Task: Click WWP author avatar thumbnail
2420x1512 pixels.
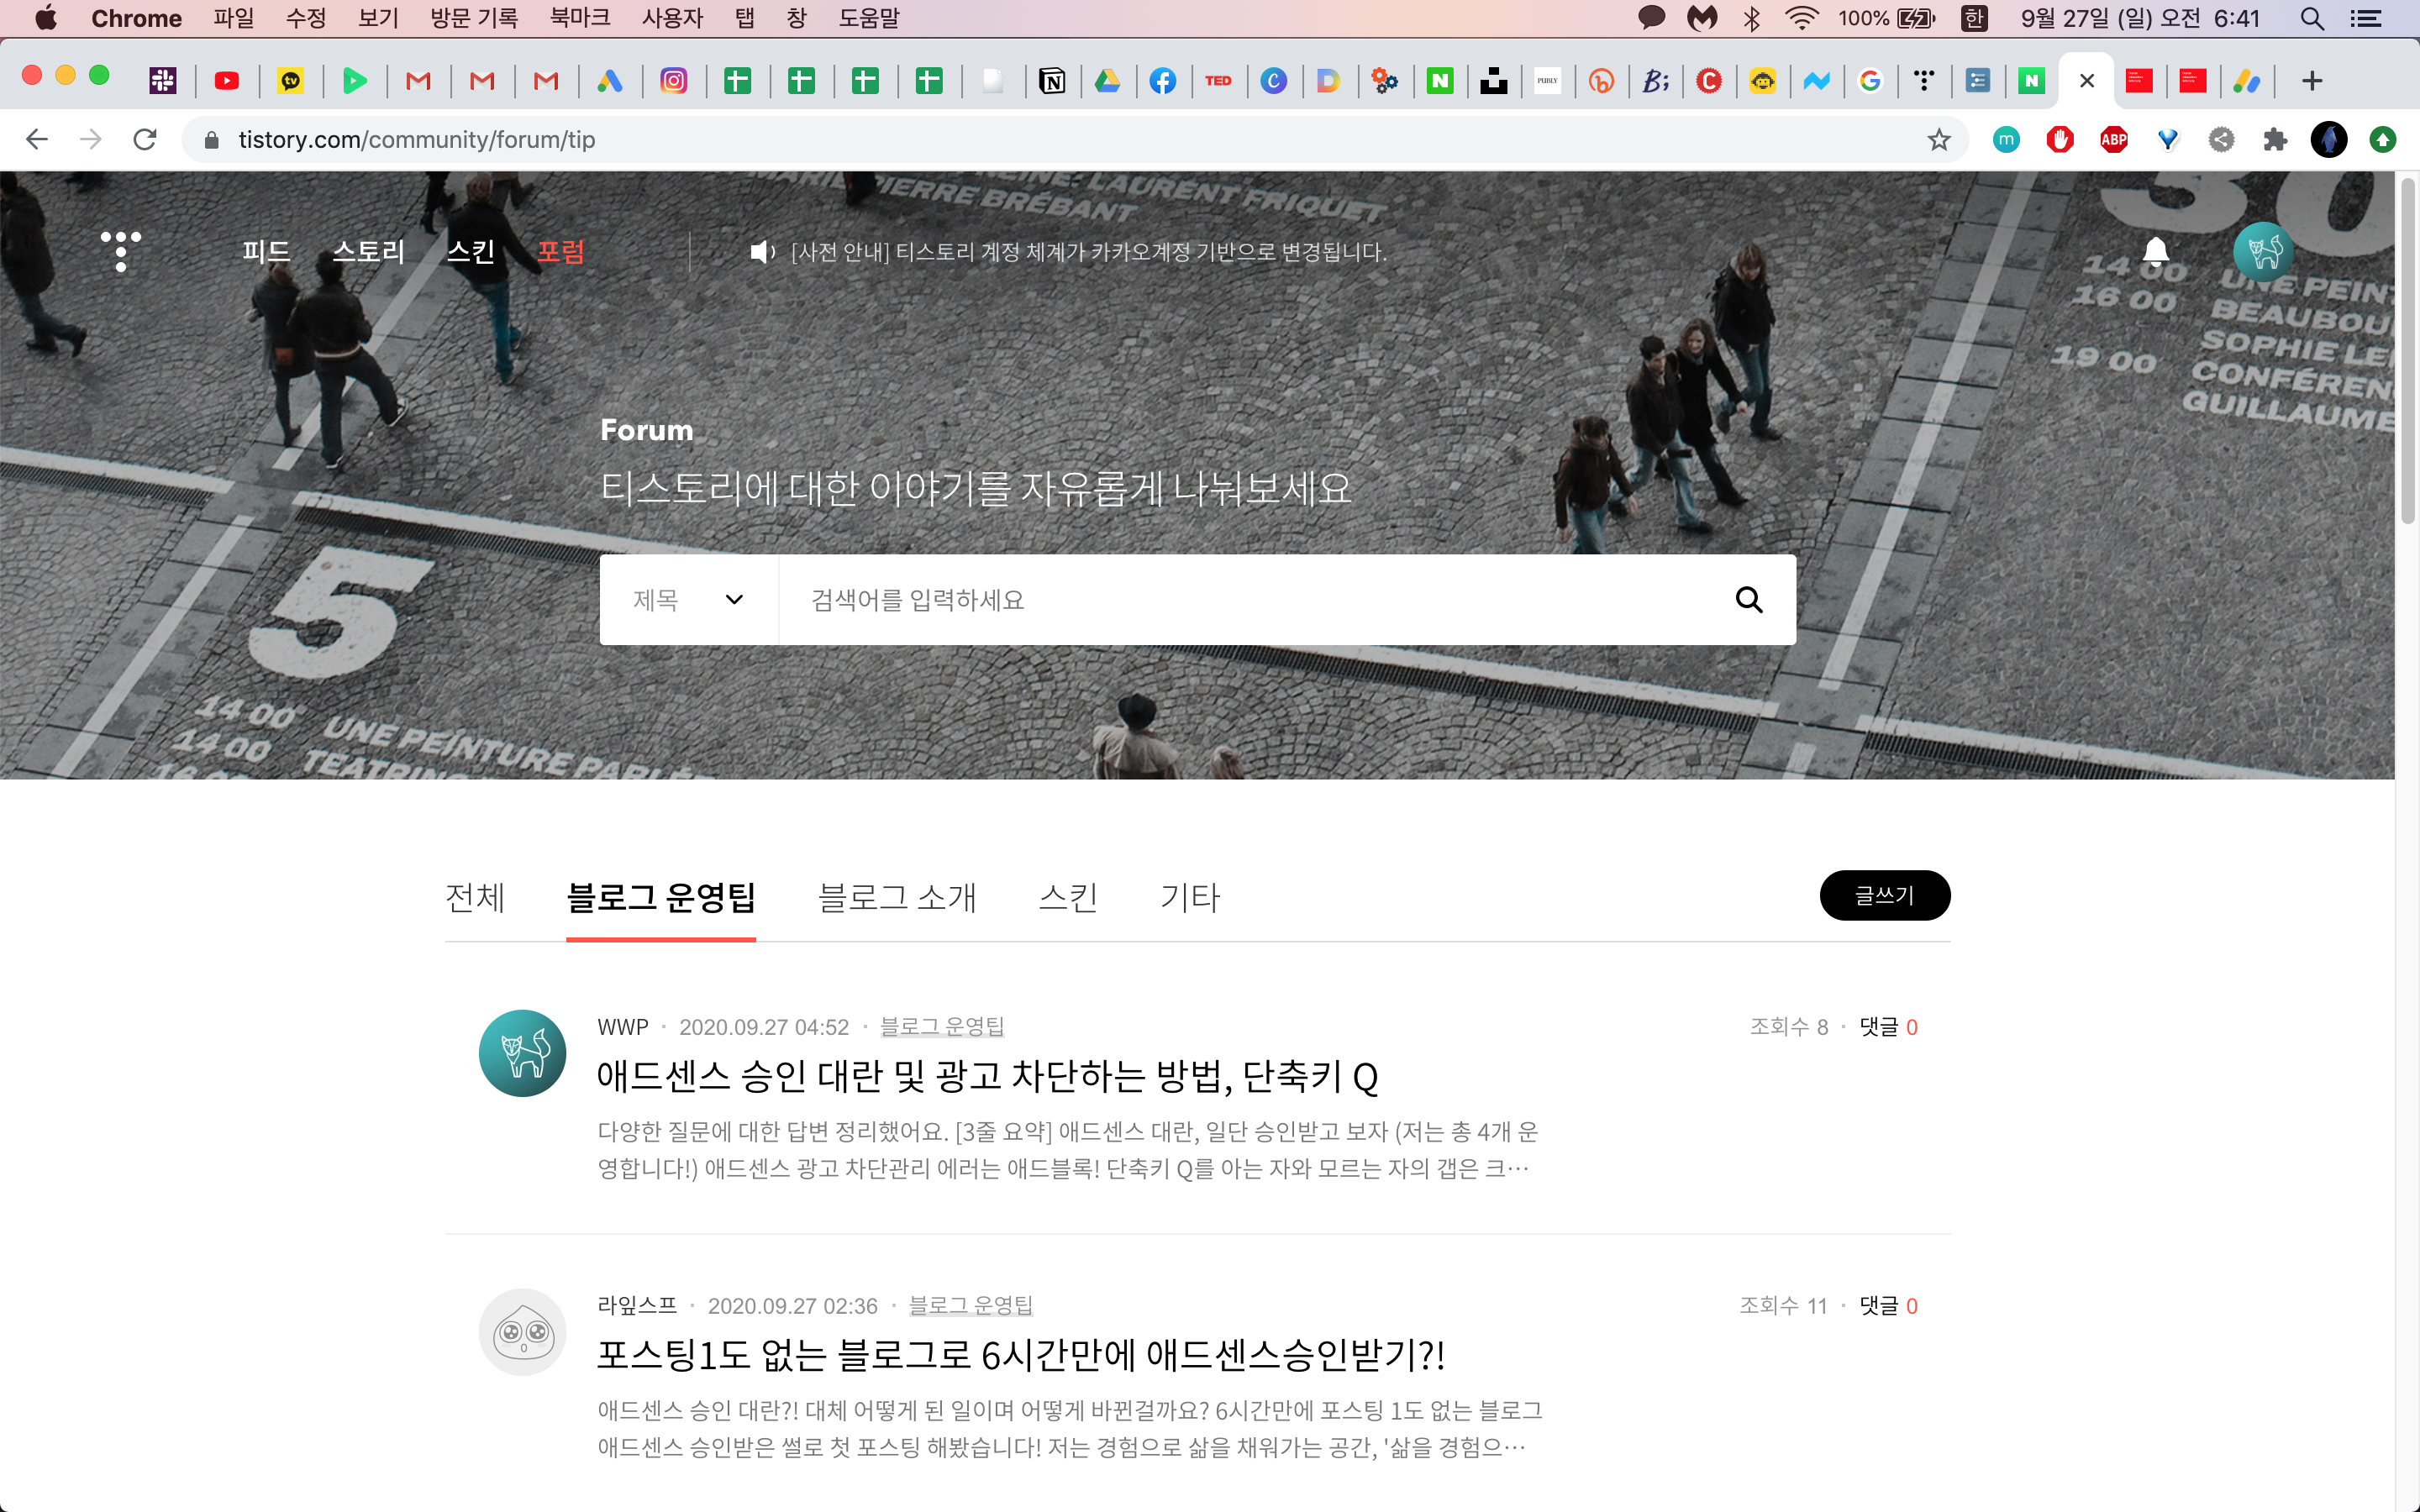Action: (x=522, y=1053)
